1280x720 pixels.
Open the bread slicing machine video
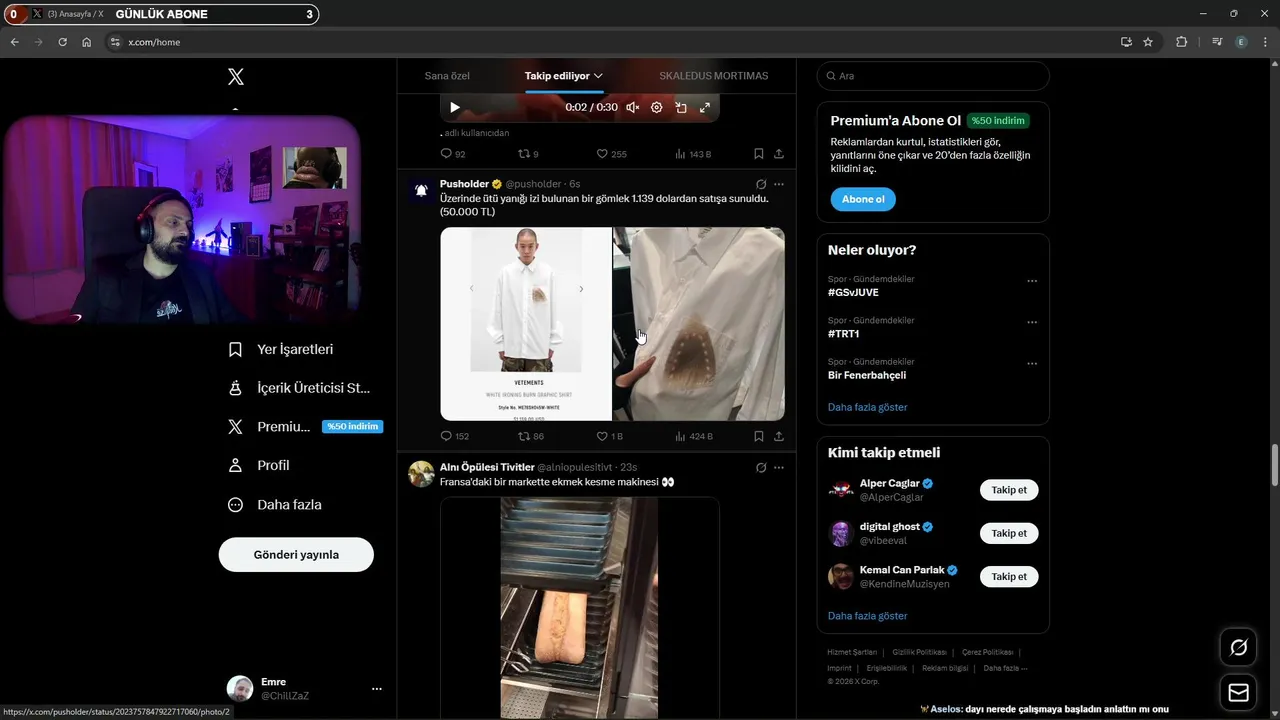(x=579, y=608)
